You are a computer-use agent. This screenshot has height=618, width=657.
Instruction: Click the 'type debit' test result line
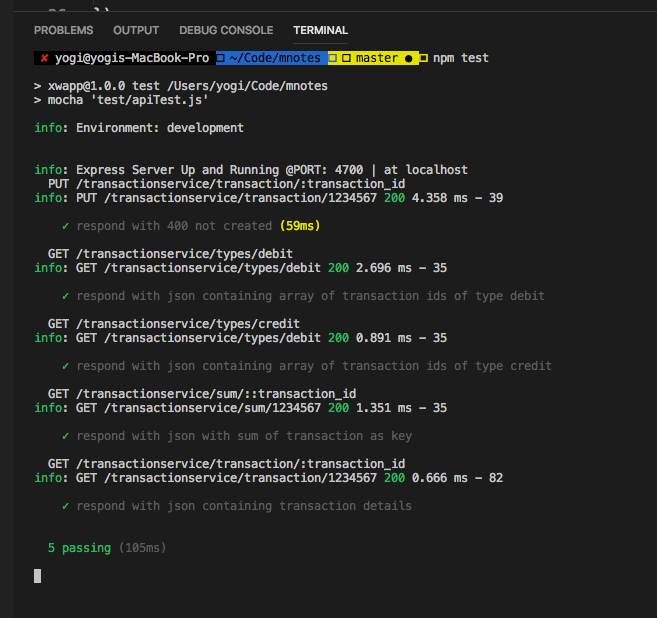(310, 296)
